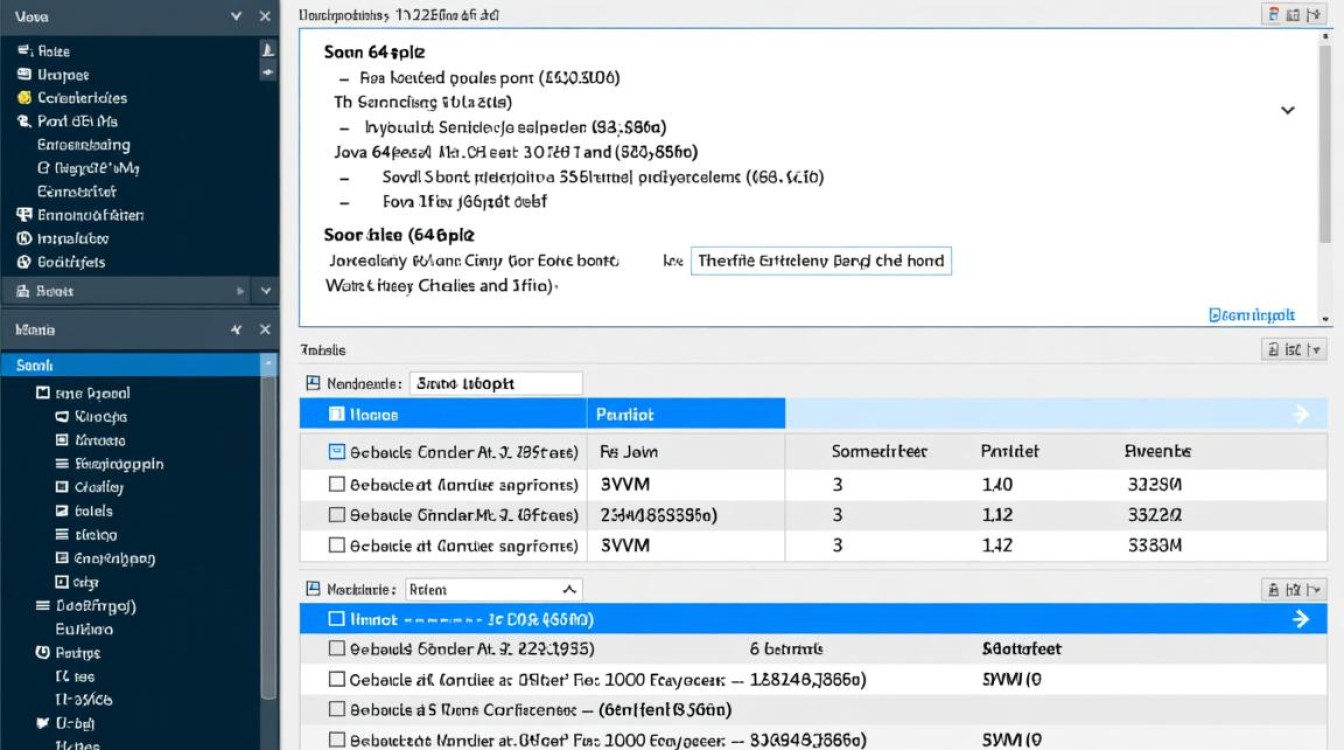Click the pin icon in the lower sidebar panel header
The image size is (1344, 750).
tap(236, 329)
